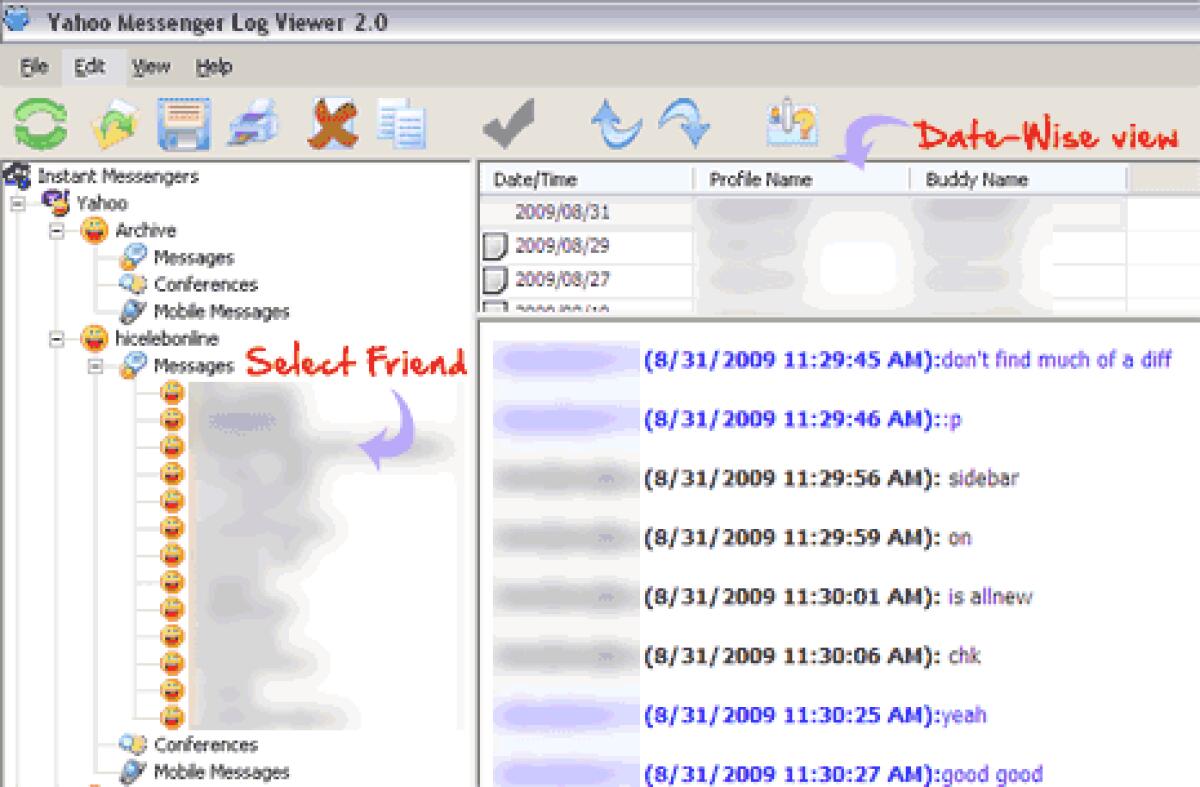Click the Help question mark toolbar icon
The width and height of the screenshot is (1200, 787).
point(792,124)
